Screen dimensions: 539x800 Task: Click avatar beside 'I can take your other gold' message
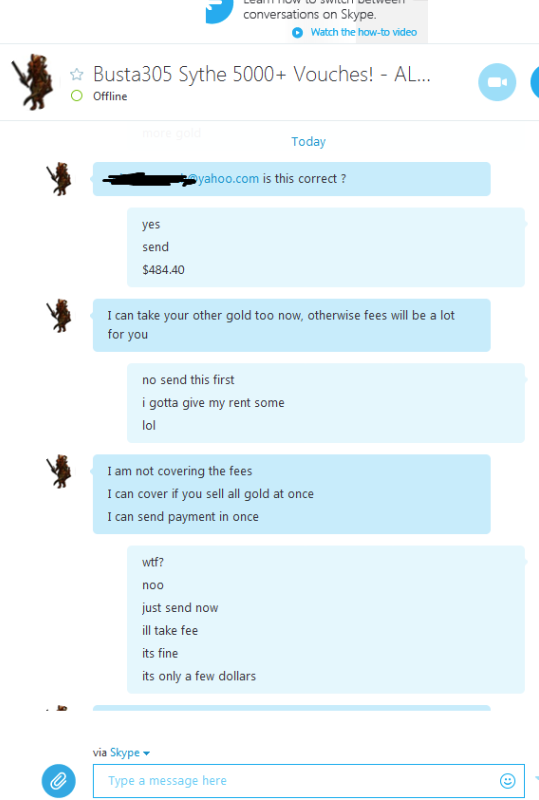point(60,316)
